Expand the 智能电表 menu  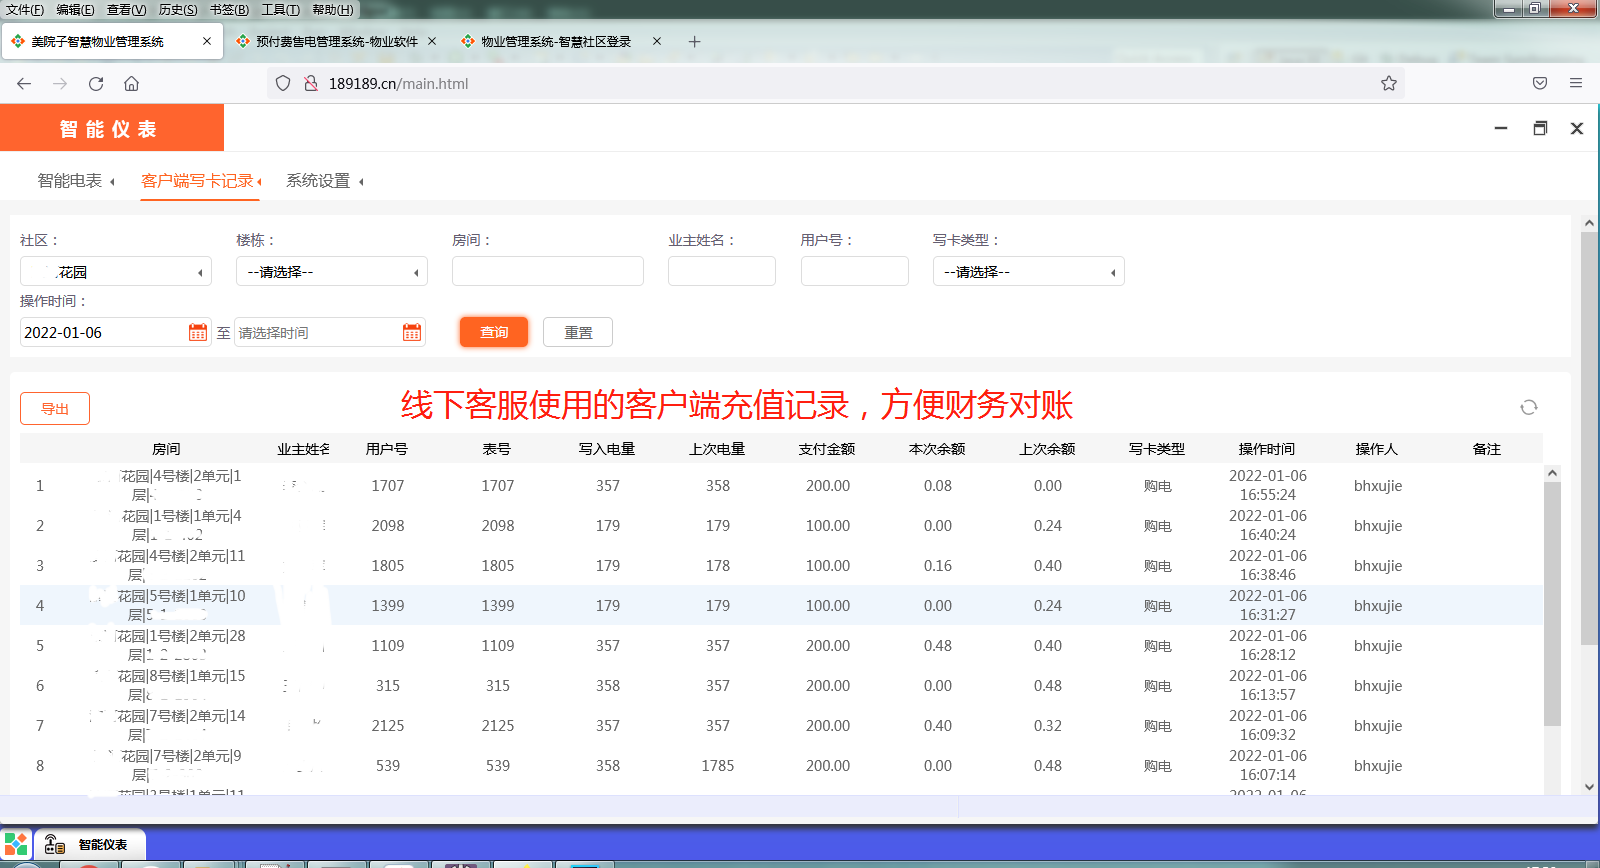point(76,181)
